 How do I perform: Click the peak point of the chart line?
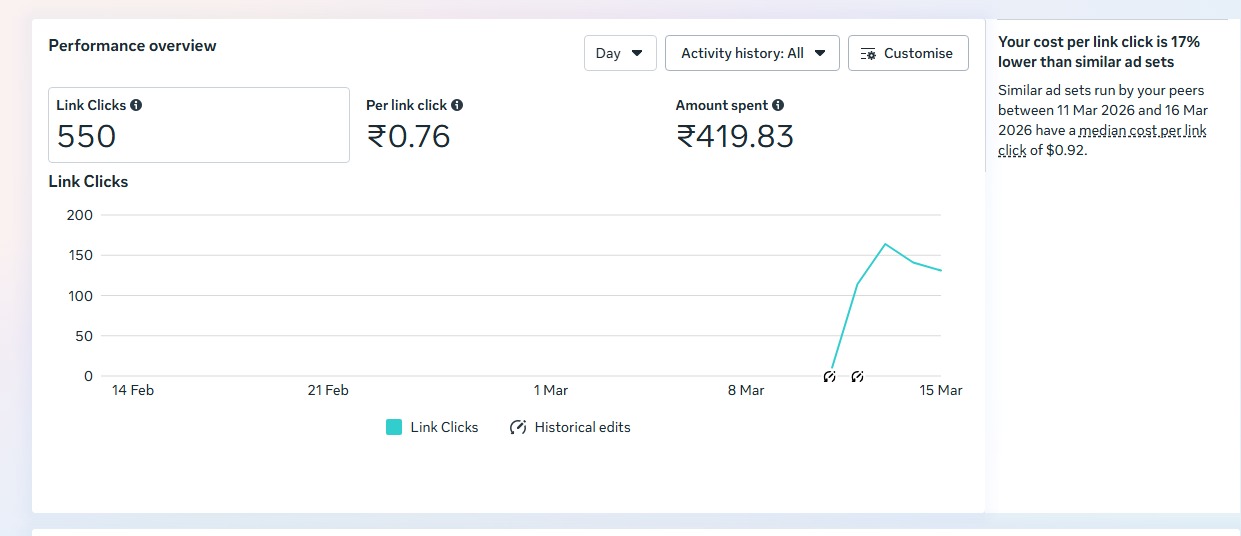[885, 243]
